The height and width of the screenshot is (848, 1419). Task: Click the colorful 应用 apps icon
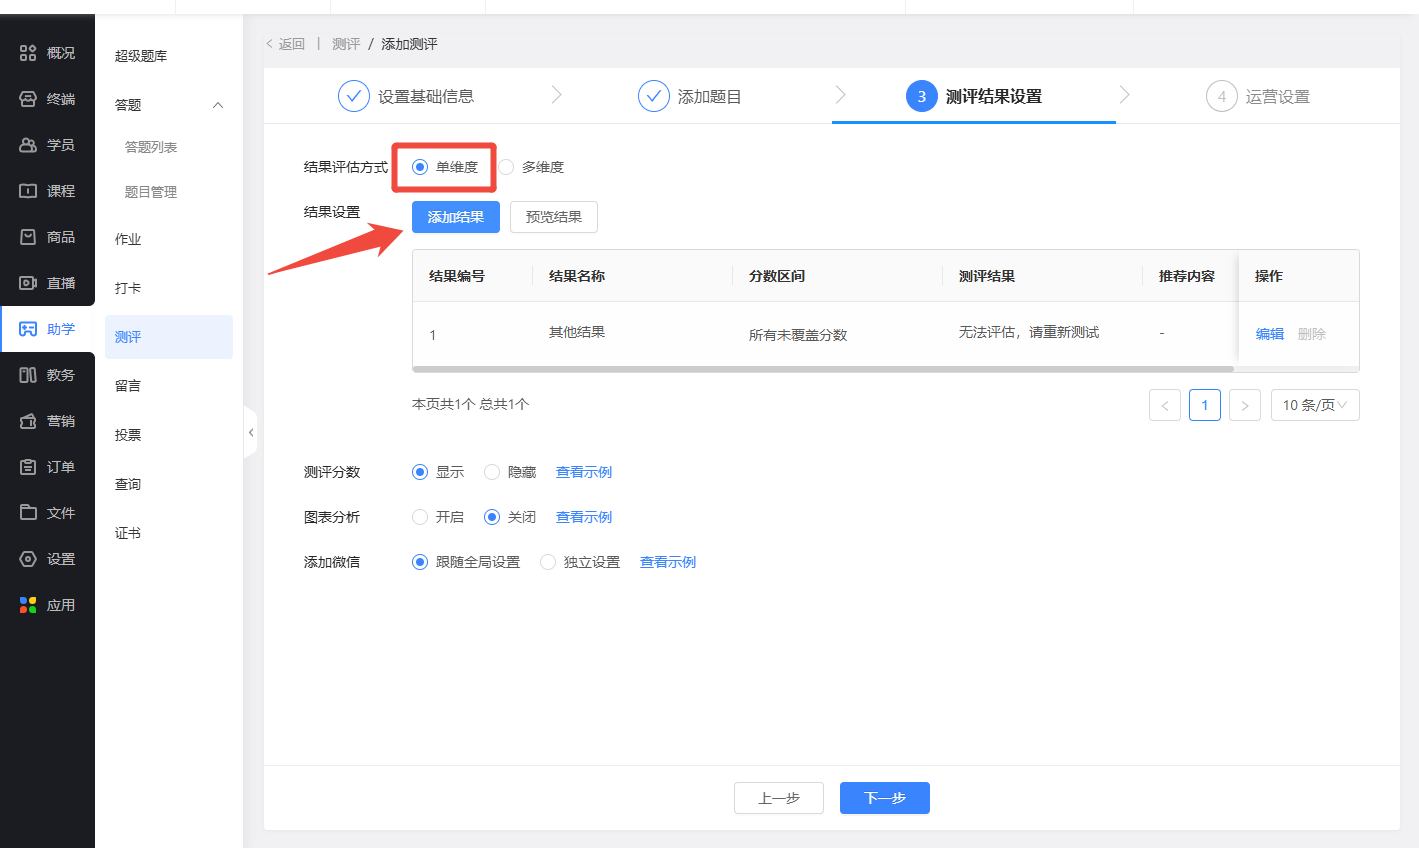pyautogui.click(x=28, y=605)
